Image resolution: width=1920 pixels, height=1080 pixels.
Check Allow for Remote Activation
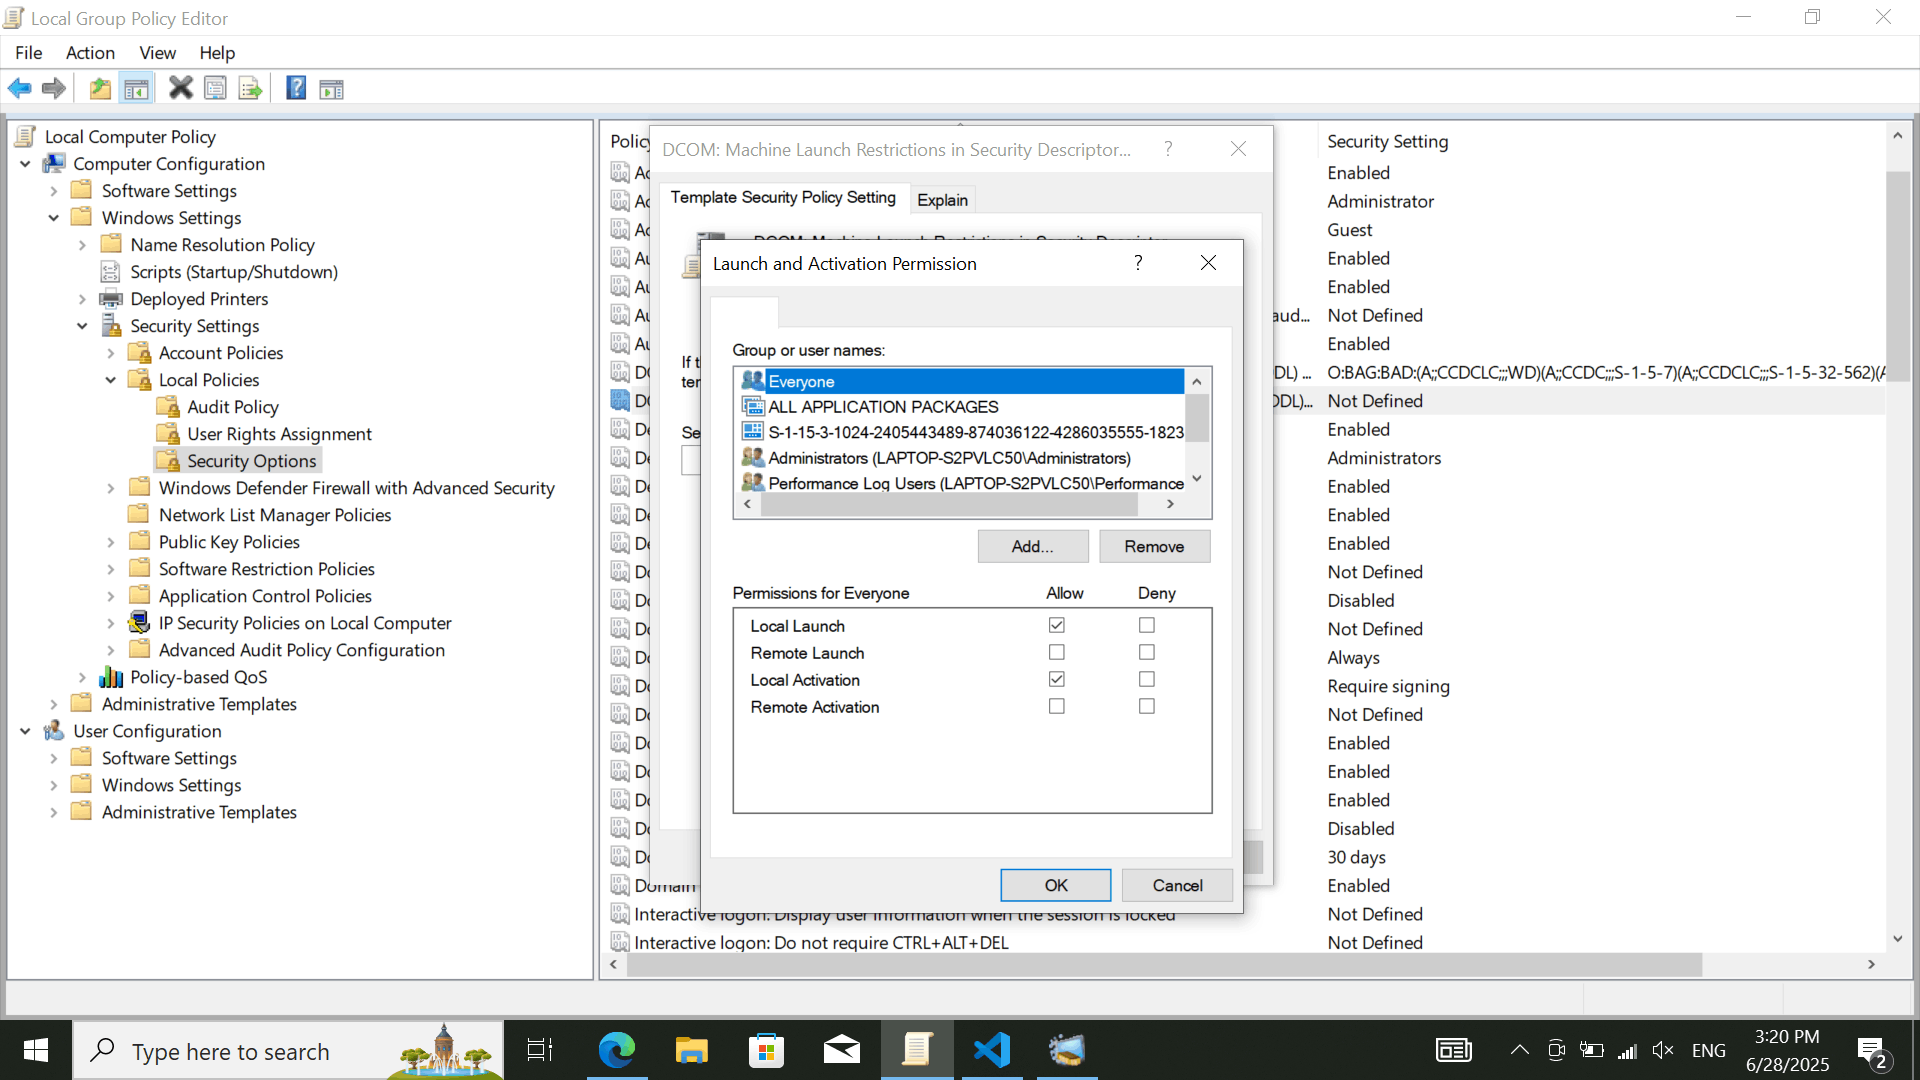tap(1056, 706)
